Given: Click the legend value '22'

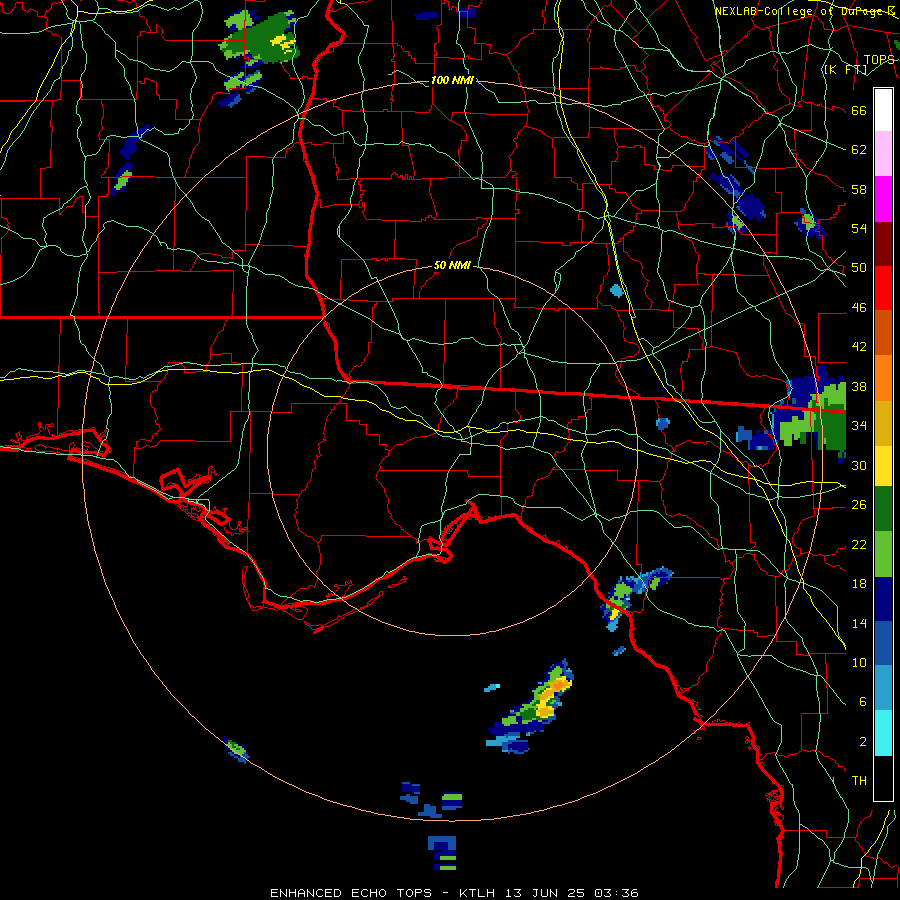Looking at the screenshot, I should pos(859,544).
